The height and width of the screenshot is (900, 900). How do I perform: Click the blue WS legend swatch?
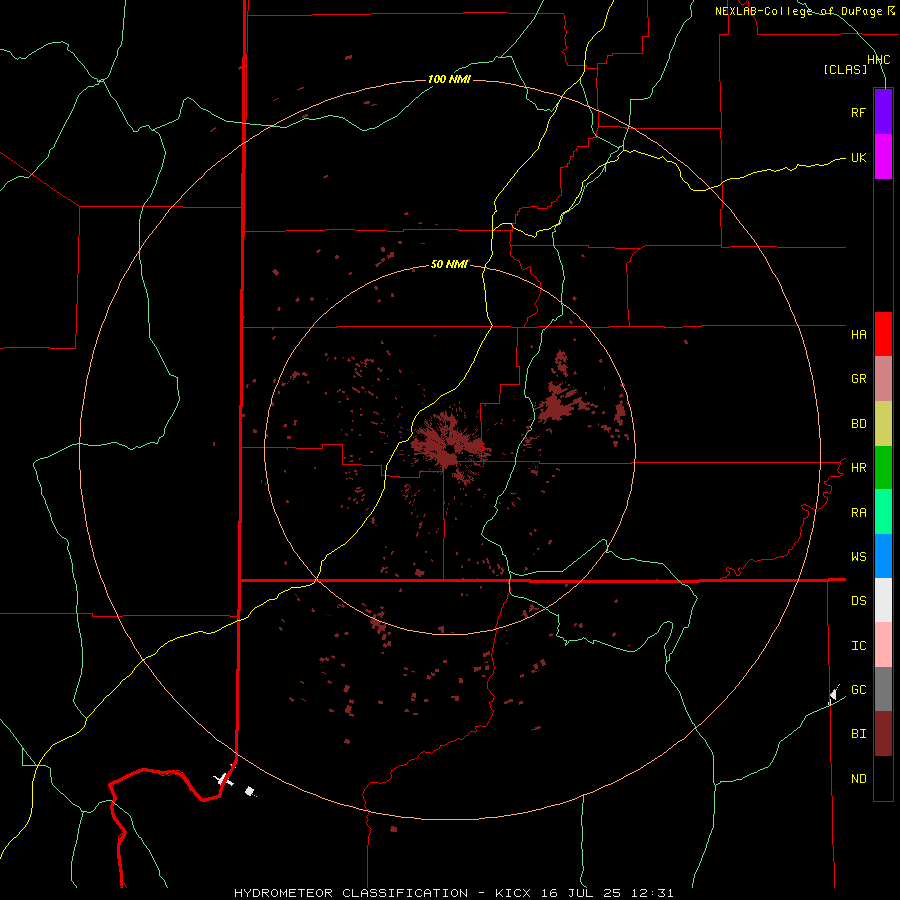pos(883,556)
